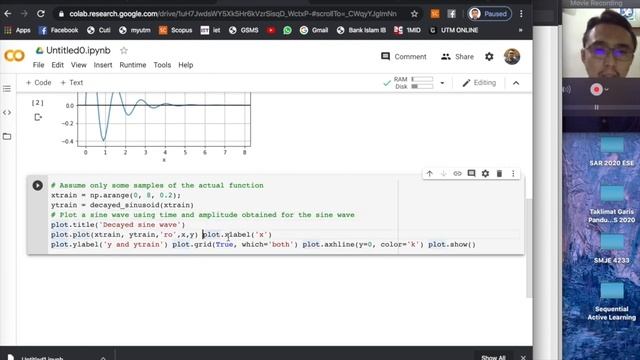Open code snippets sidebar panel
Image resolution: width=640 pixels, height=360 pixels.
[x=7, y=112]
